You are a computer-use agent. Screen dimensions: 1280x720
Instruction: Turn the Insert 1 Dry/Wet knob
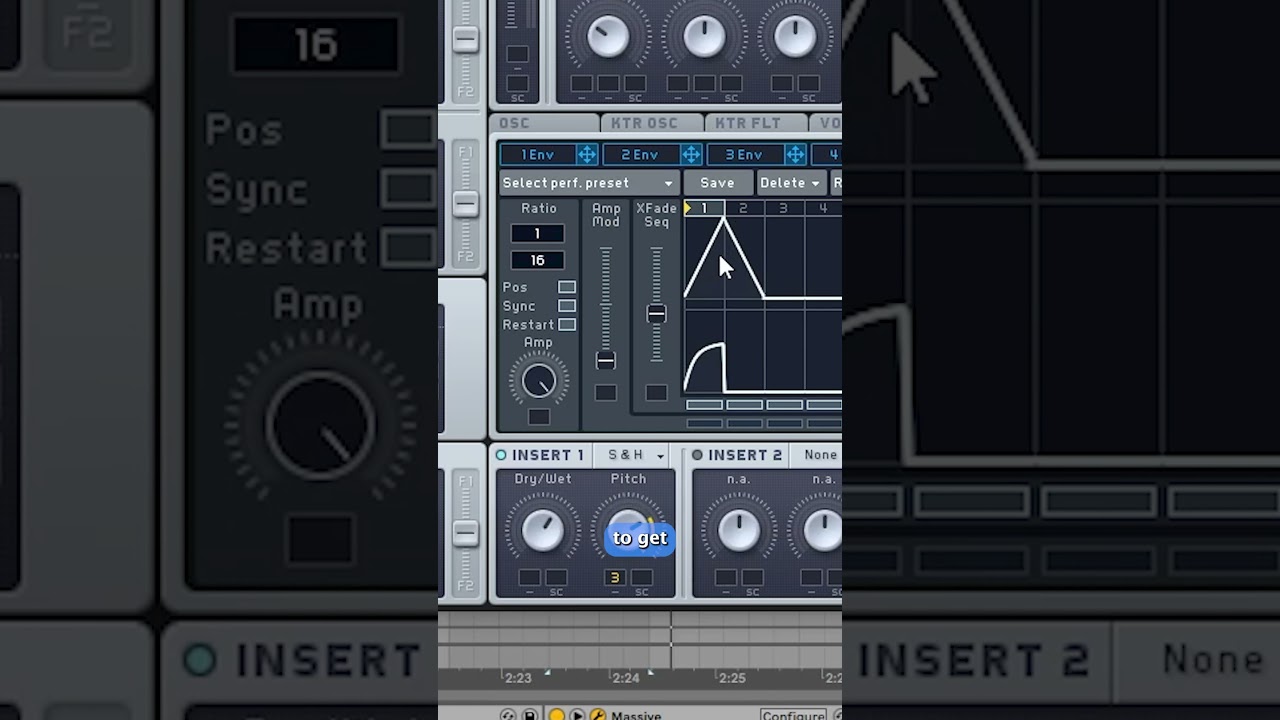tap(543, 530)
